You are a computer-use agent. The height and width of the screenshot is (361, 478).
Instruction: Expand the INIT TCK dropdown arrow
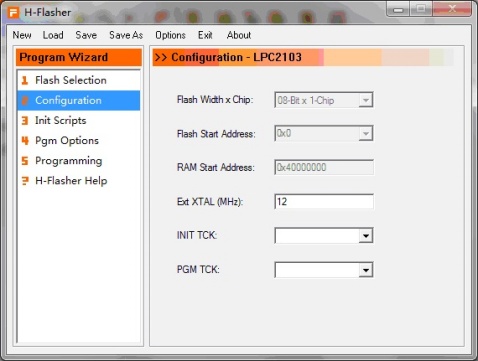[x=366, y=236]
